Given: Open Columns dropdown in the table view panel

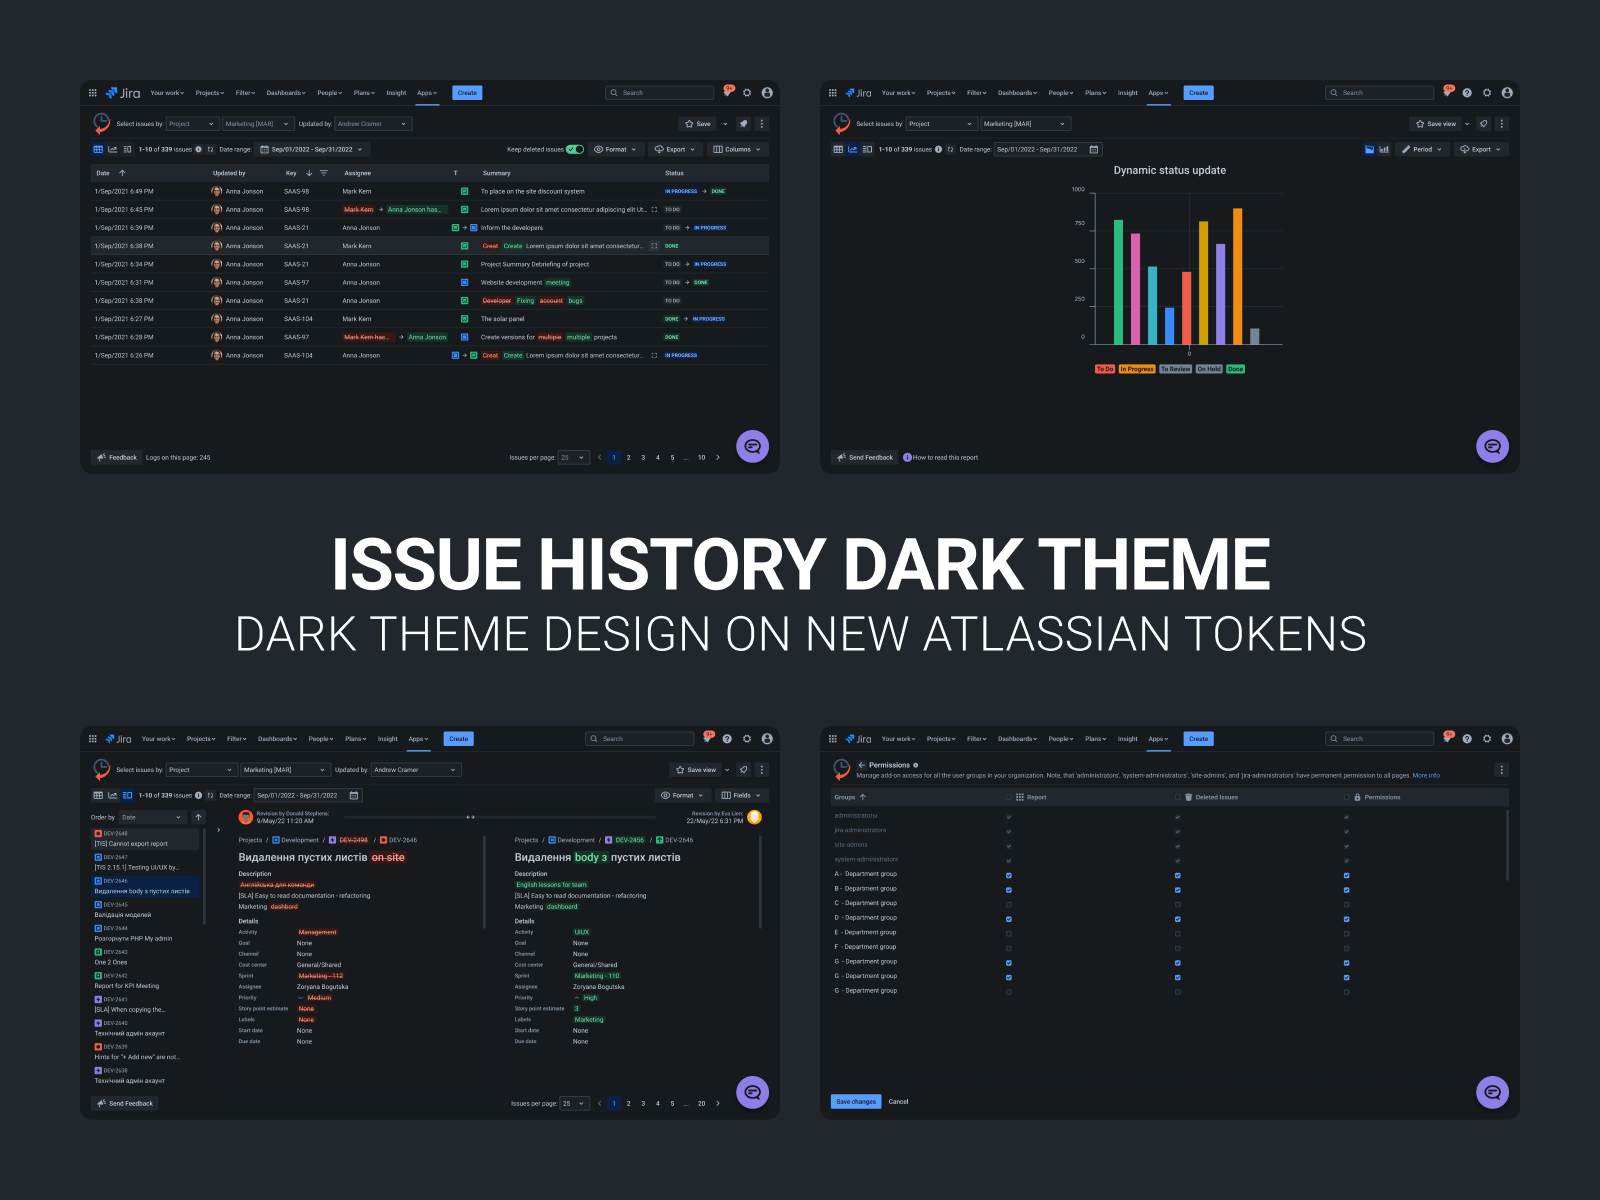Looking at the screenshot, I should [737, 149].
